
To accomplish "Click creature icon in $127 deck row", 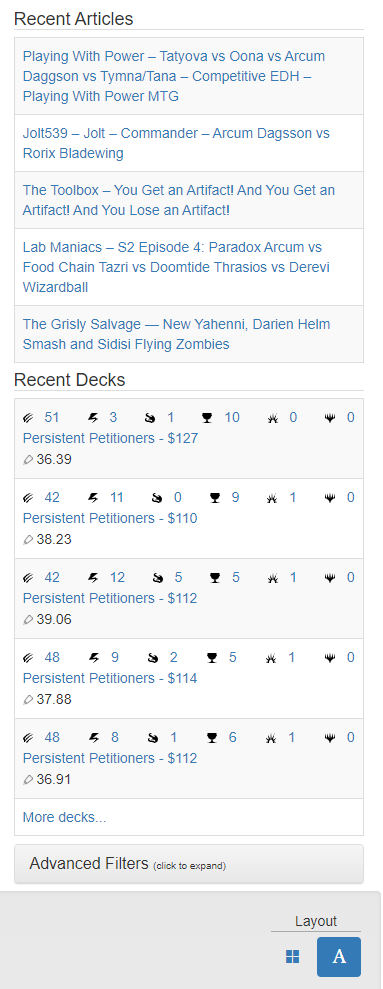I will coord(28,418).
